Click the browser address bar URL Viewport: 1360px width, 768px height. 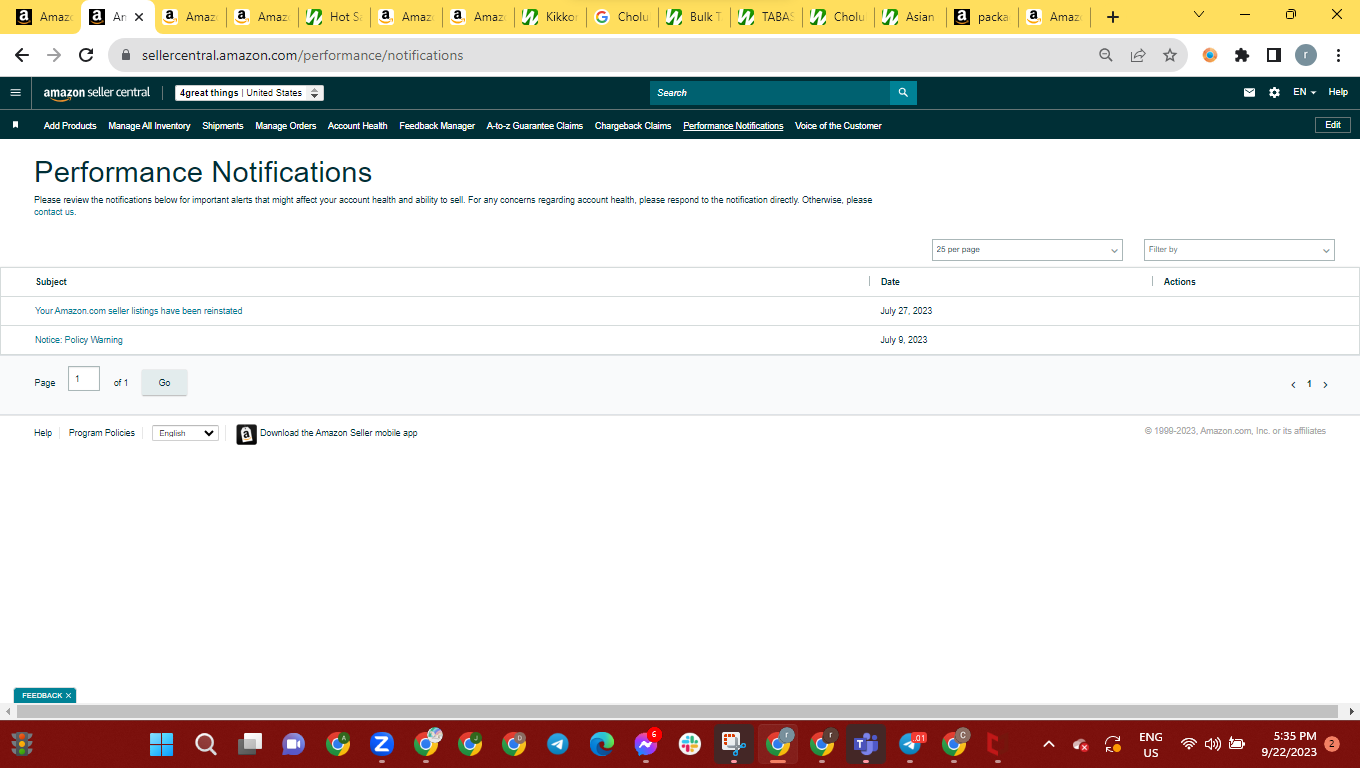pyautogui.click(x=303, y=55)
